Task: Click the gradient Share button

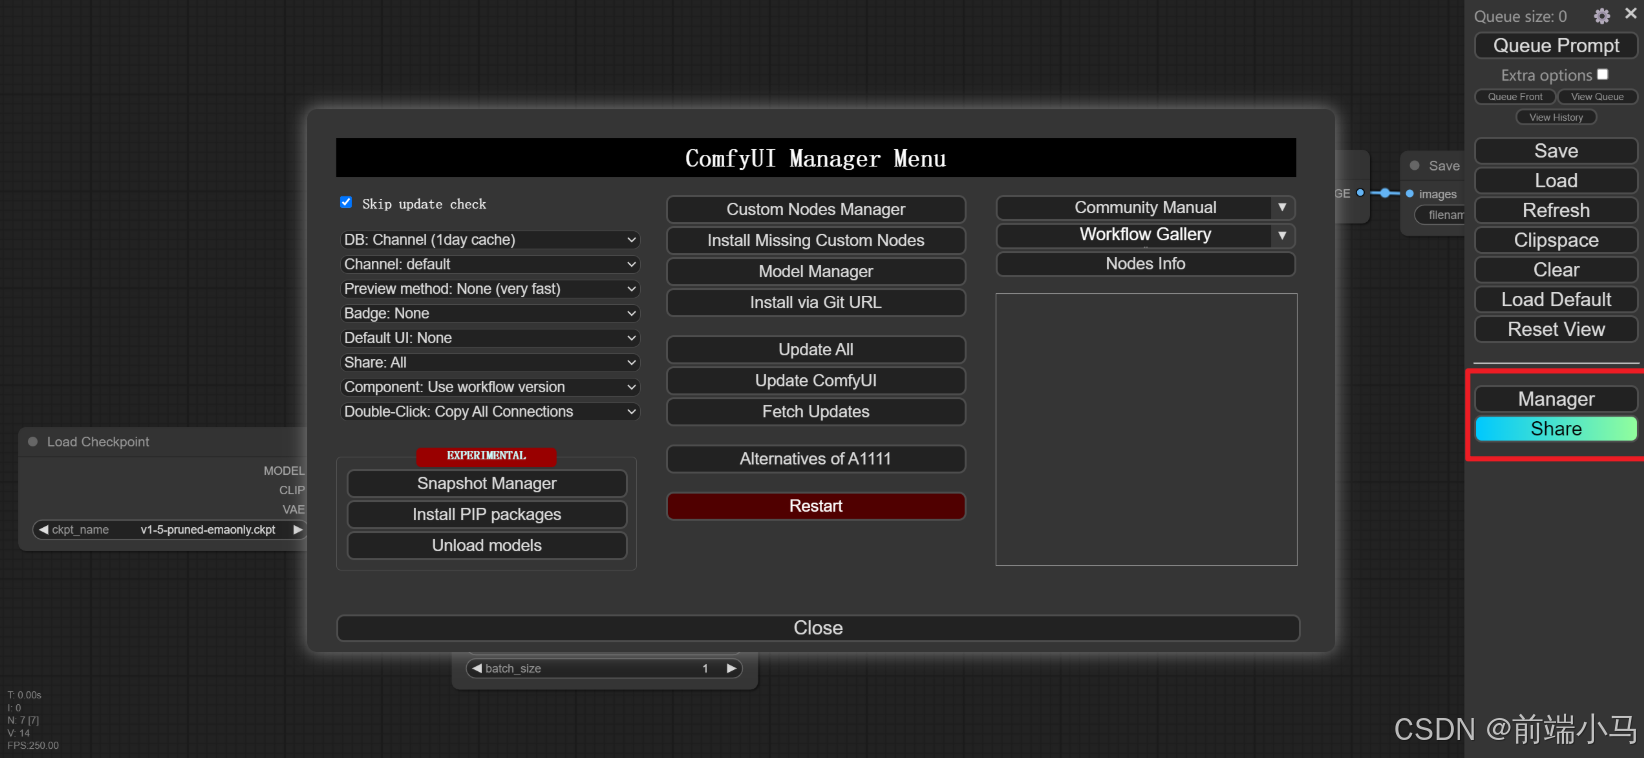Action: 1556,429
